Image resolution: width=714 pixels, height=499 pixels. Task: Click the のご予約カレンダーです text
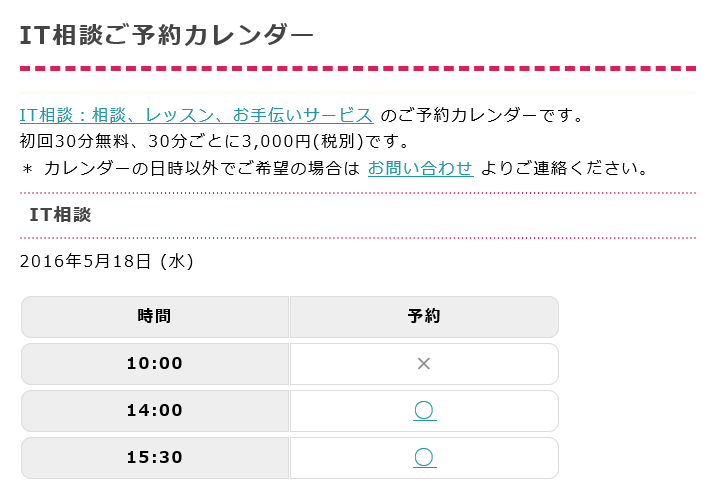click(482, 115)
